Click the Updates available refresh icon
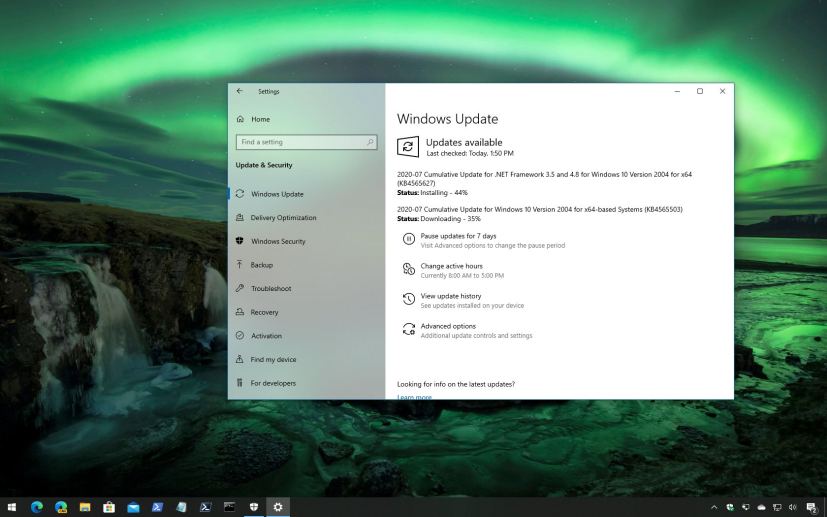Screen dimensions: 827x517 click(408, 147)
